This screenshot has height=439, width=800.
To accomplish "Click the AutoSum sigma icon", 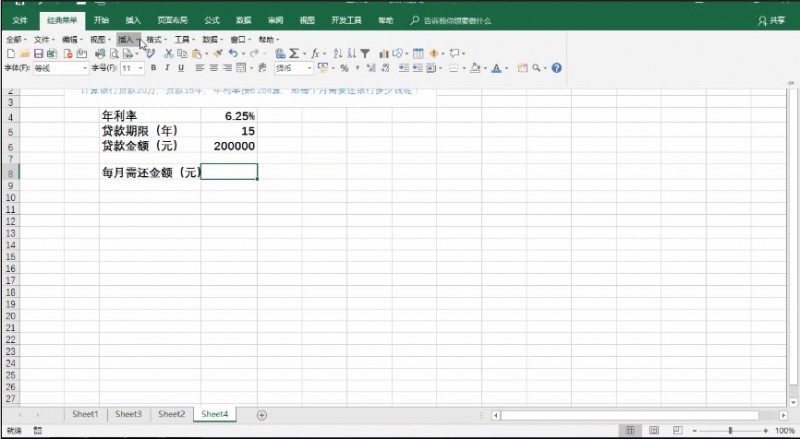I will (x=294, y=54).
